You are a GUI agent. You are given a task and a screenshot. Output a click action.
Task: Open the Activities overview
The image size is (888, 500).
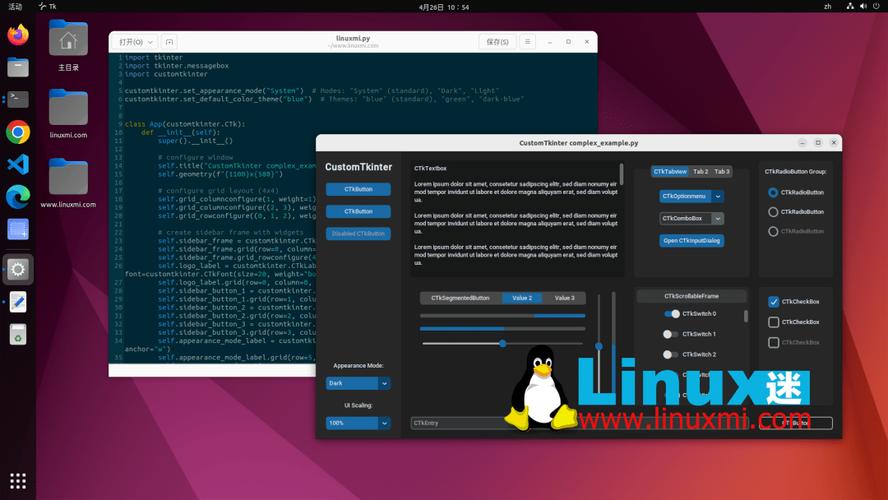[x=15, y=7]
